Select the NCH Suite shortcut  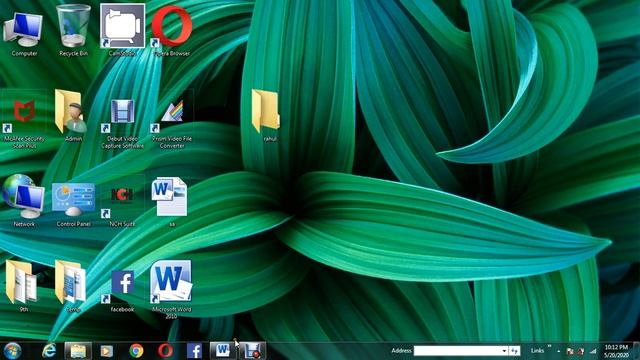point(122,206)
